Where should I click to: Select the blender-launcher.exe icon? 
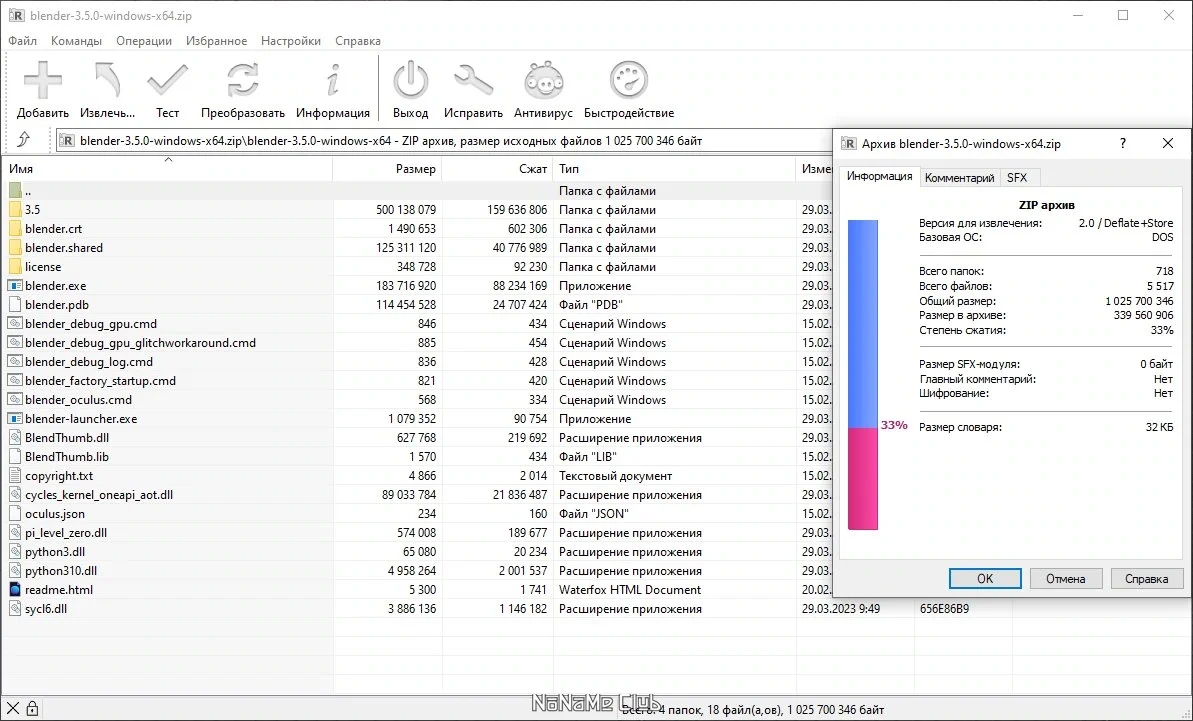pos(14,419)
